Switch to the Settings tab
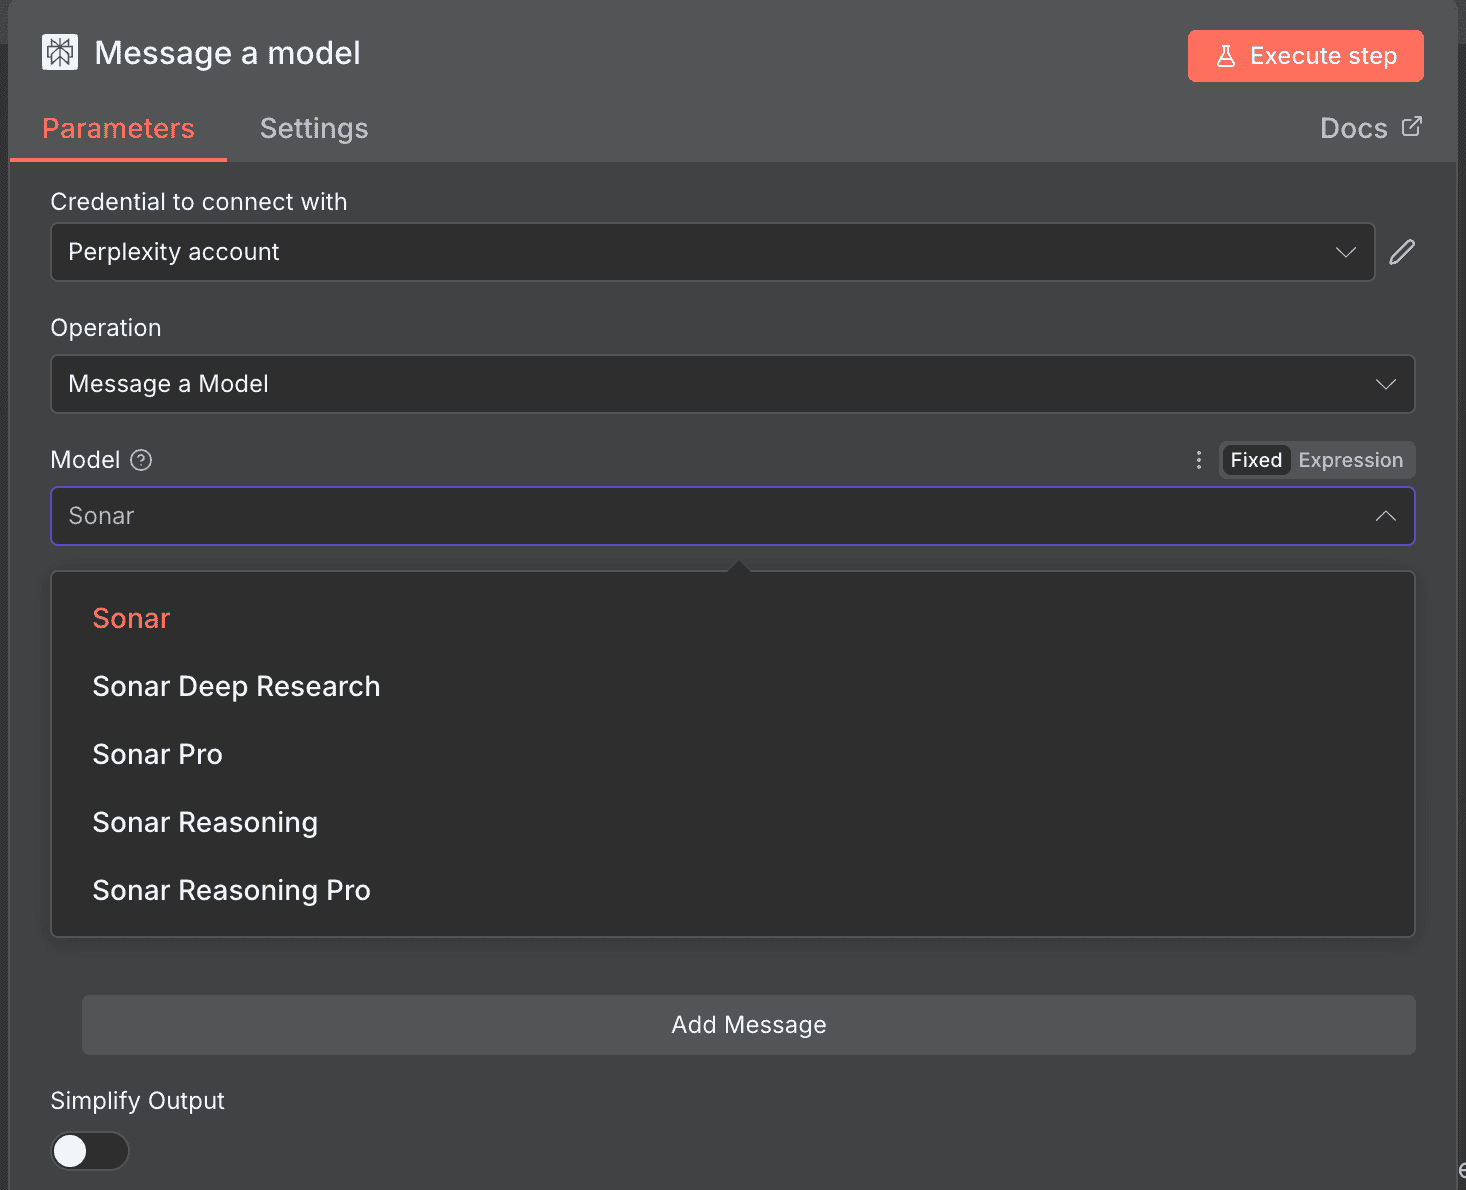The image size is (1466, 1190). [314, 128]
